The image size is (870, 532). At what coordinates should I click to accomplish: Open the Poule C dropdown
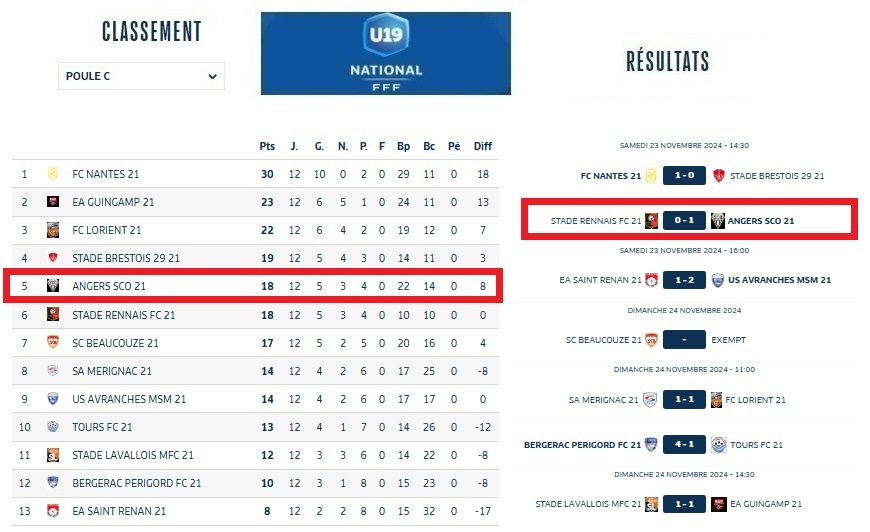click(141, 76)
